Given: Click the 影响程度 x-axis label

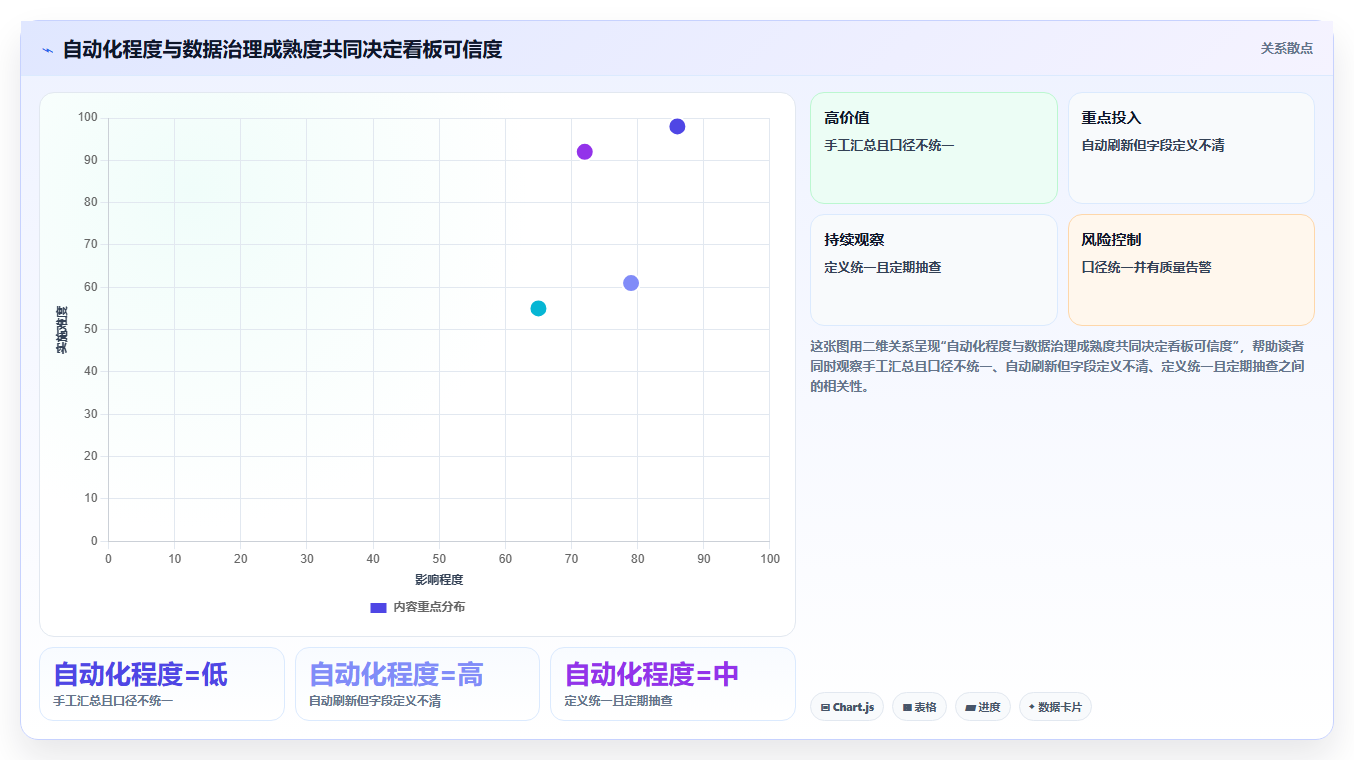Looking at the screenshot, I should tap(439, 579).
